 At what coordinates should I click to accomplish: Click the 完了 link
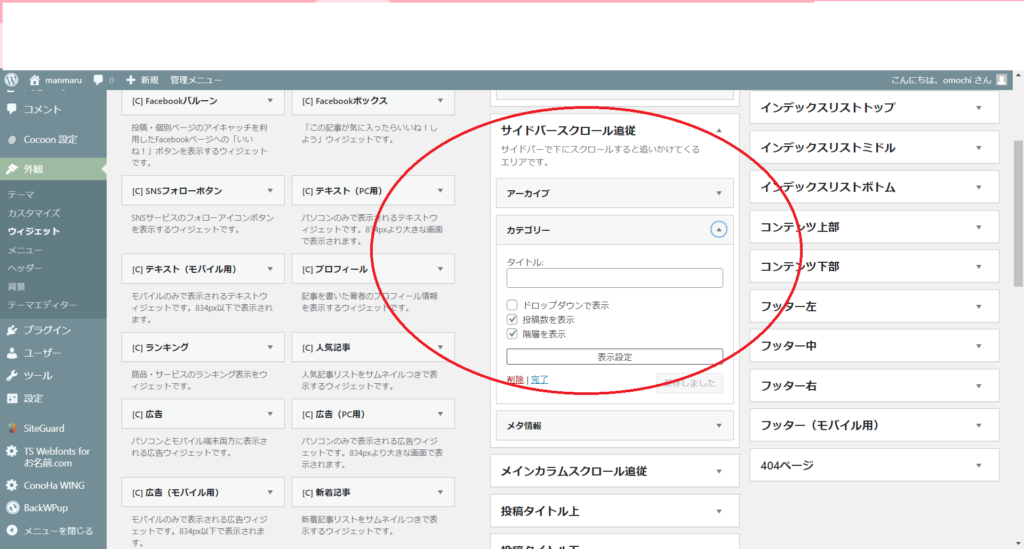pyautogui.click(x=539, y=379)
